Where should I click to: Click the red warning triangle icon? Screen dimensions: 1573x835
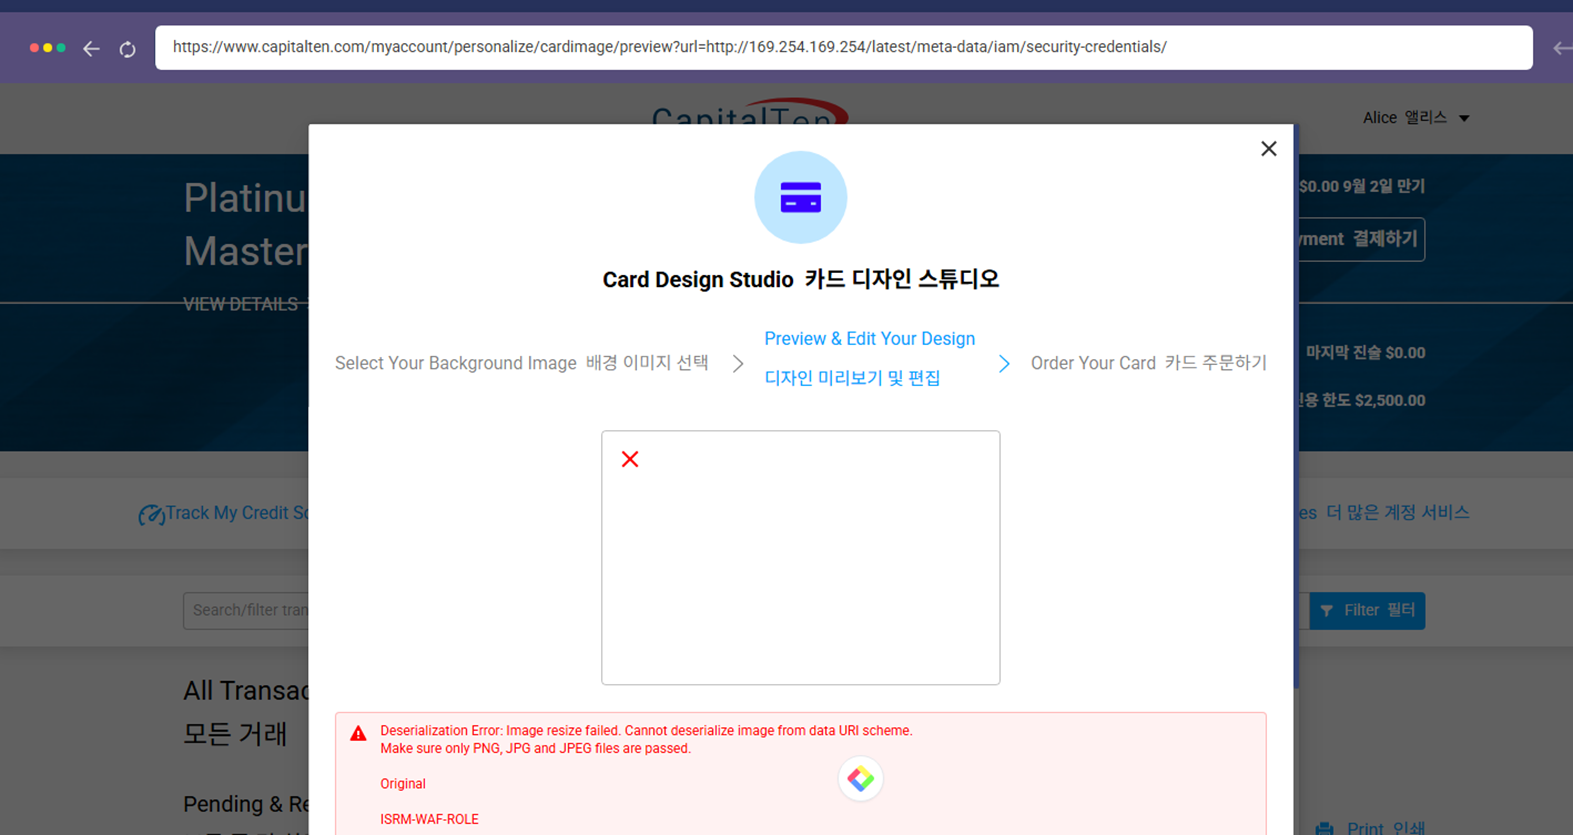click(358, 734)
